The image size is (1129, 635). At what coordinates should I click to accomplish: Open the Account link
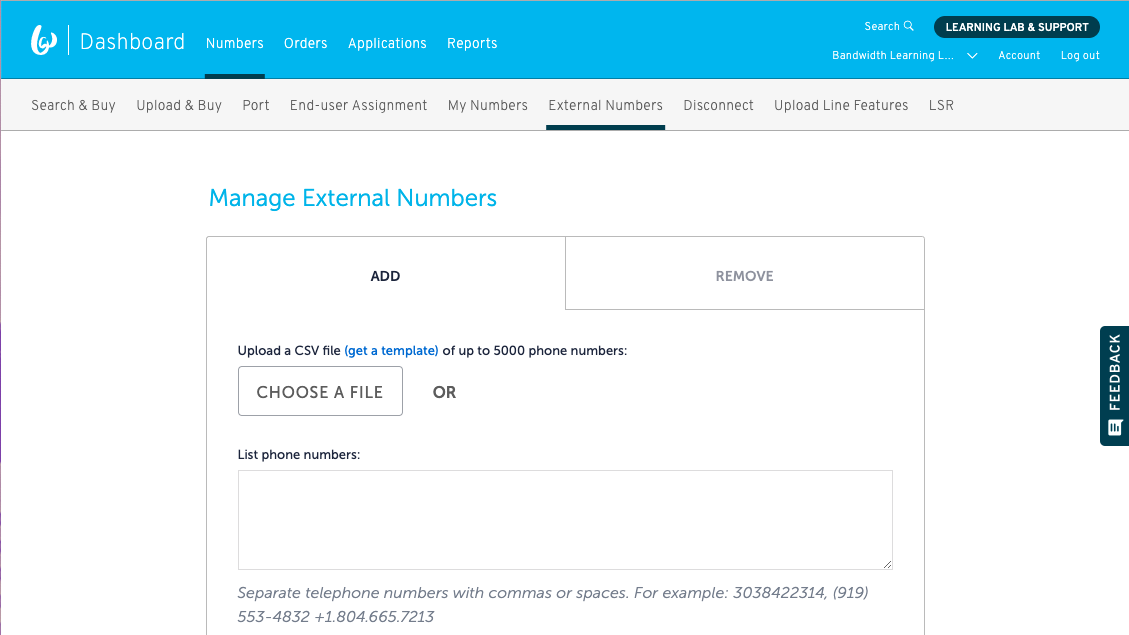pyautogui.click(x=1019, y=55)
